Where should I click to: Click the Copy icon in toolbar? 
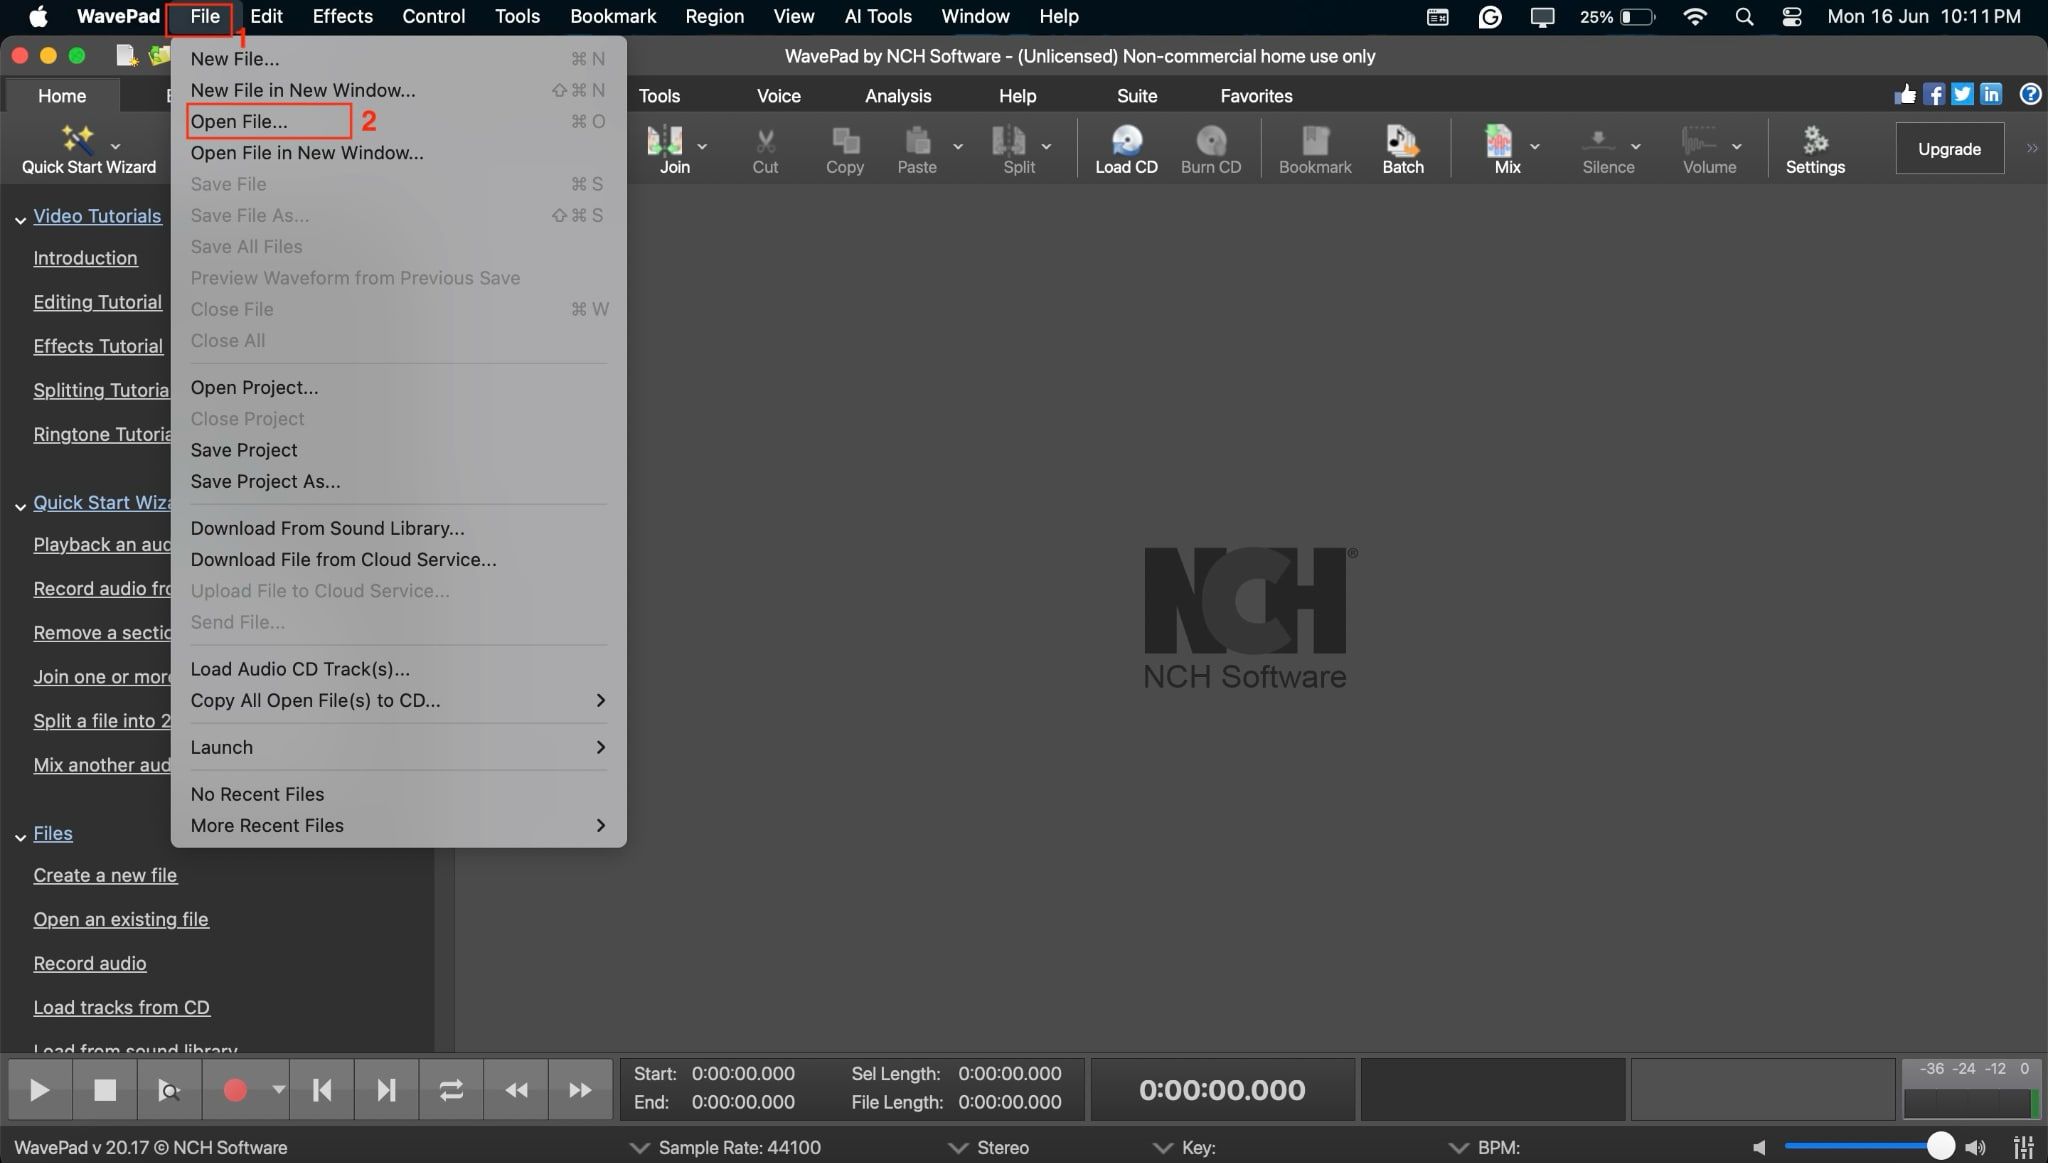tap(846, 141)
